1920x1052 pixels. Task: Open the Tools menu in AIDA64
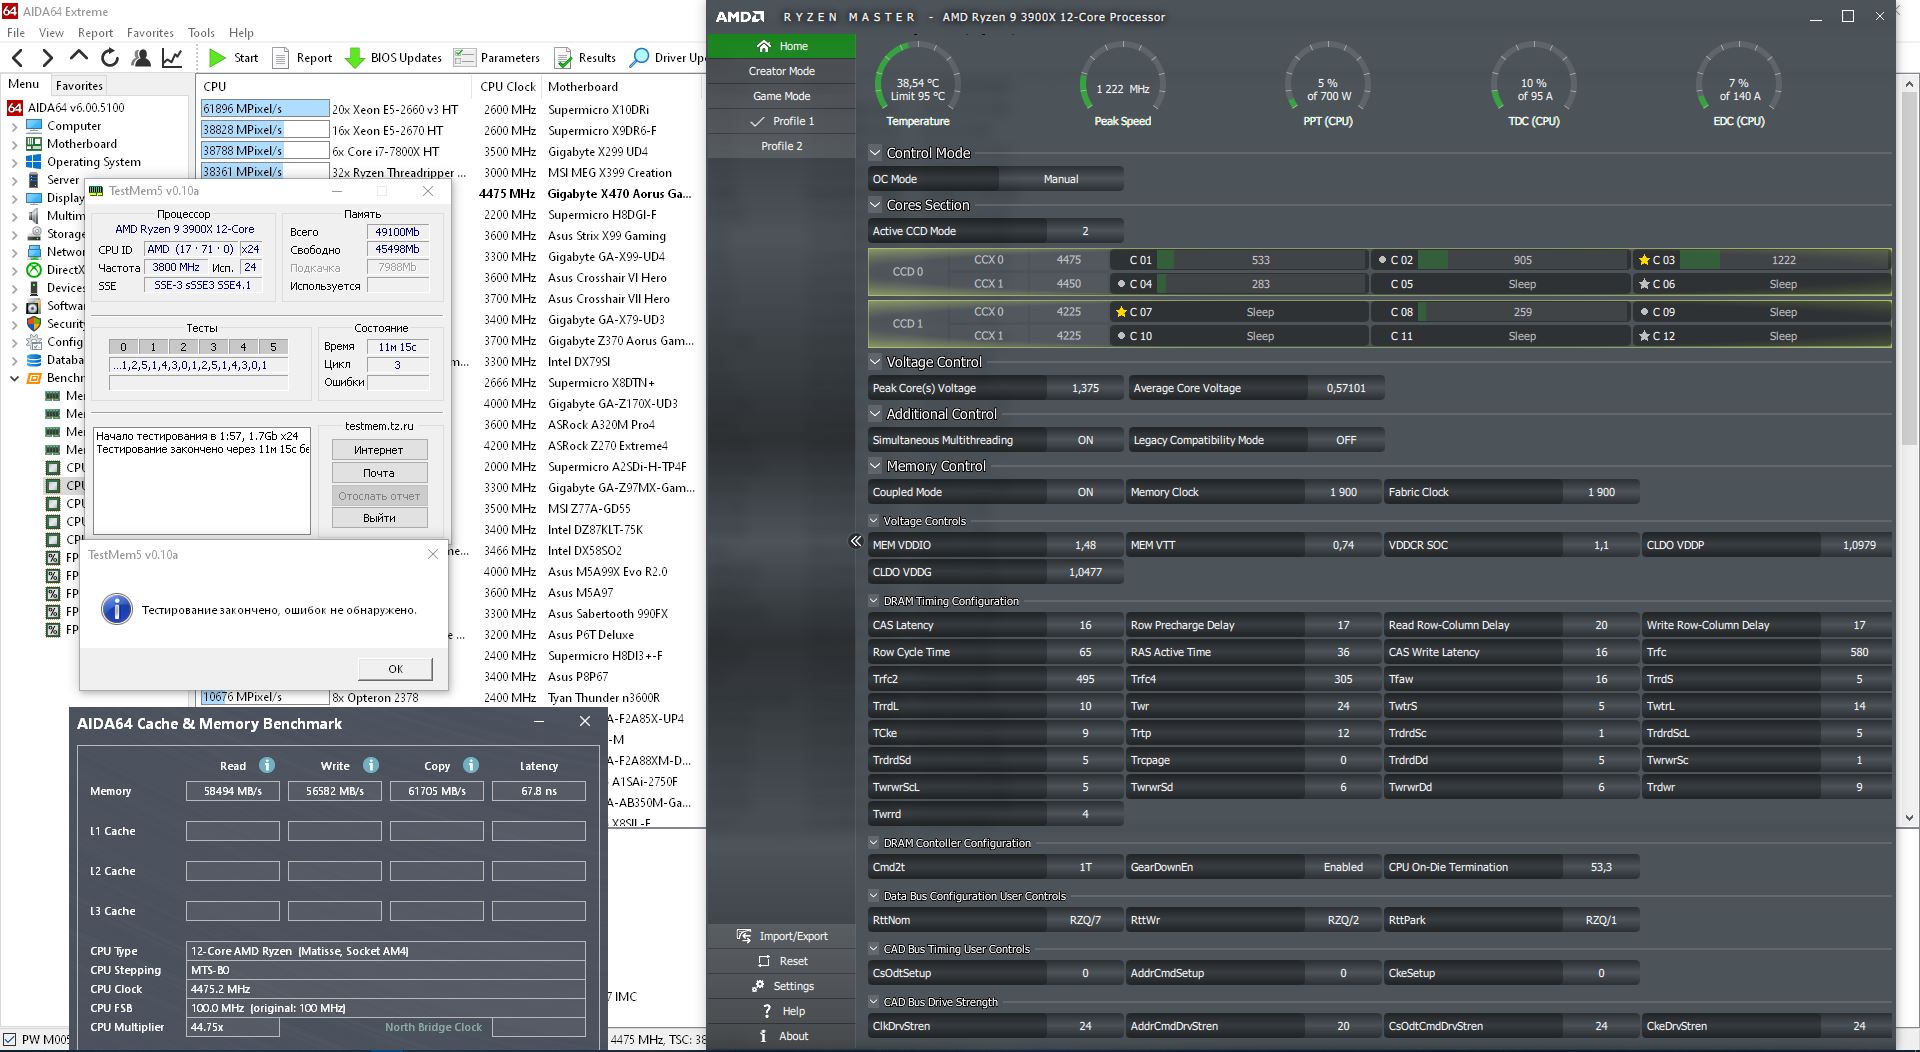201,32
